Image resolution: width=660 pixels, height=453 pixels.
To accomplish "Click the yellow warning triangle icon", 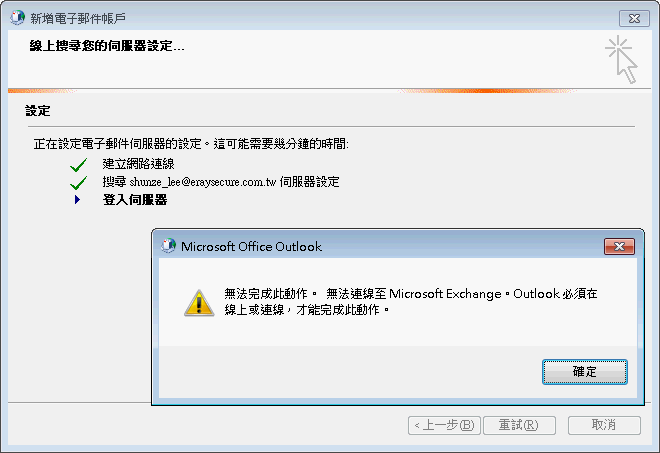I will tap(199, 303).
